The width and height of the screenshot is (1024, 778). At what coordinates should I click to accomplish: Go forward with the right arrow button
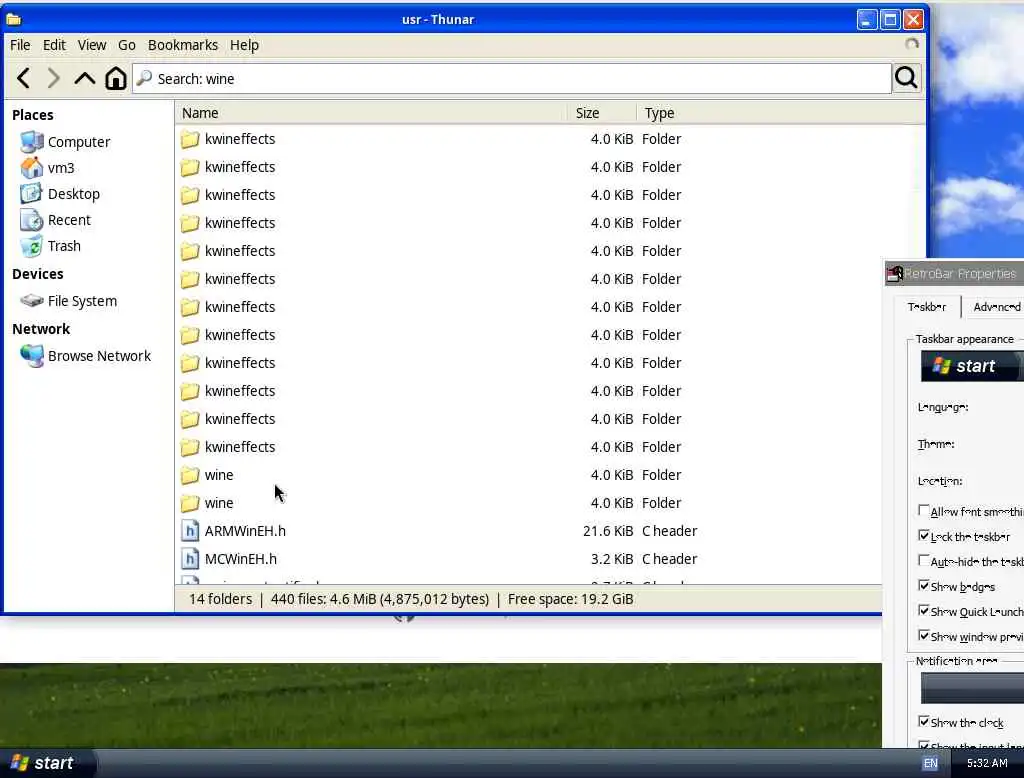(x=54, y=78)
